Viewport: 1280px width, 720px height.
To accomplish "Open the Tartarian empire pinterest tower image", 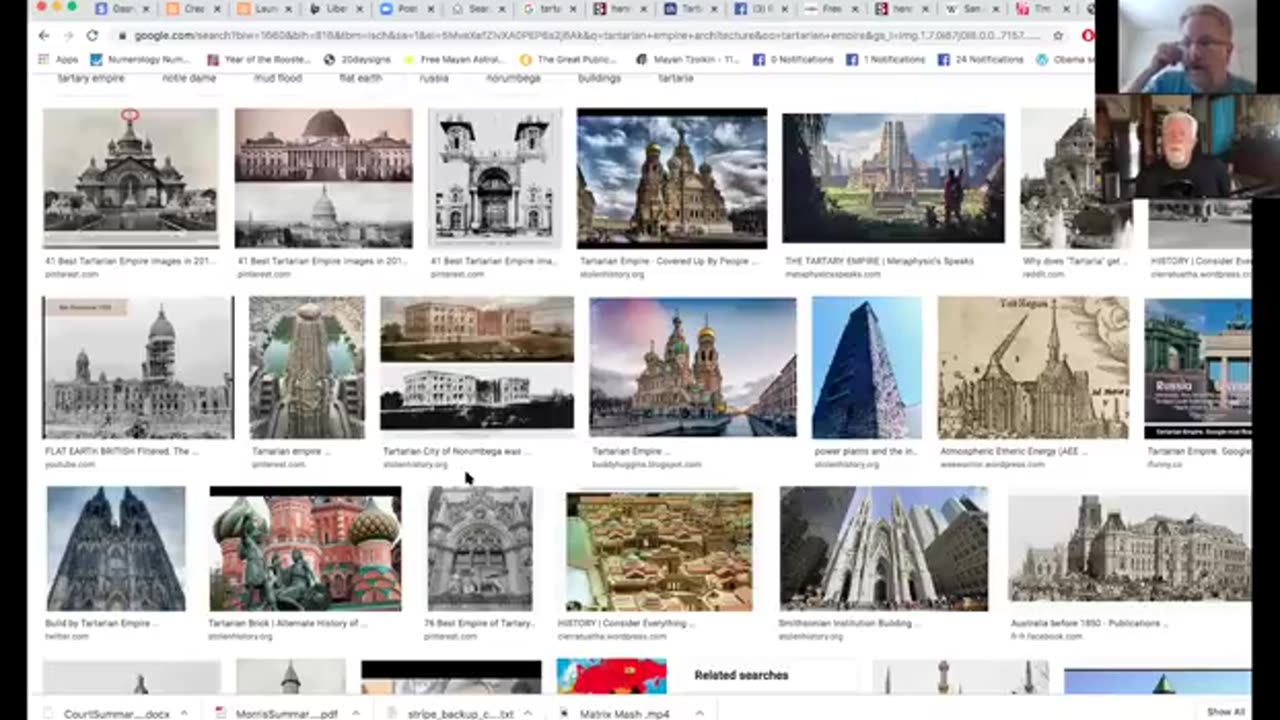I will pyautogui.click(x=307, y=367).
